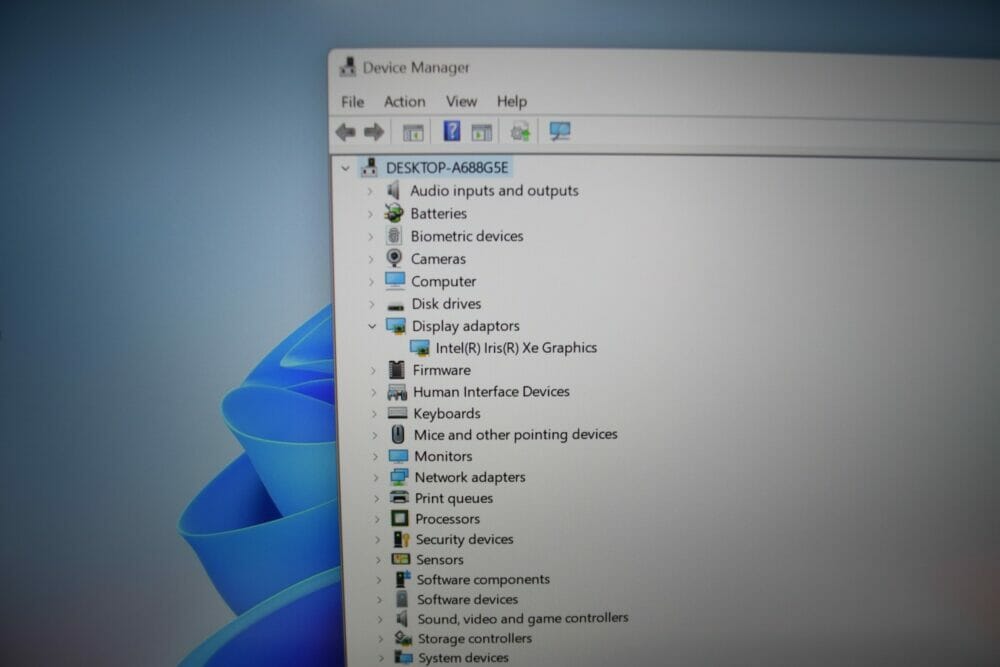Click the Back arrow toolbar button
The width and height of the screenshot is (1000, 667).
point(346,132)
